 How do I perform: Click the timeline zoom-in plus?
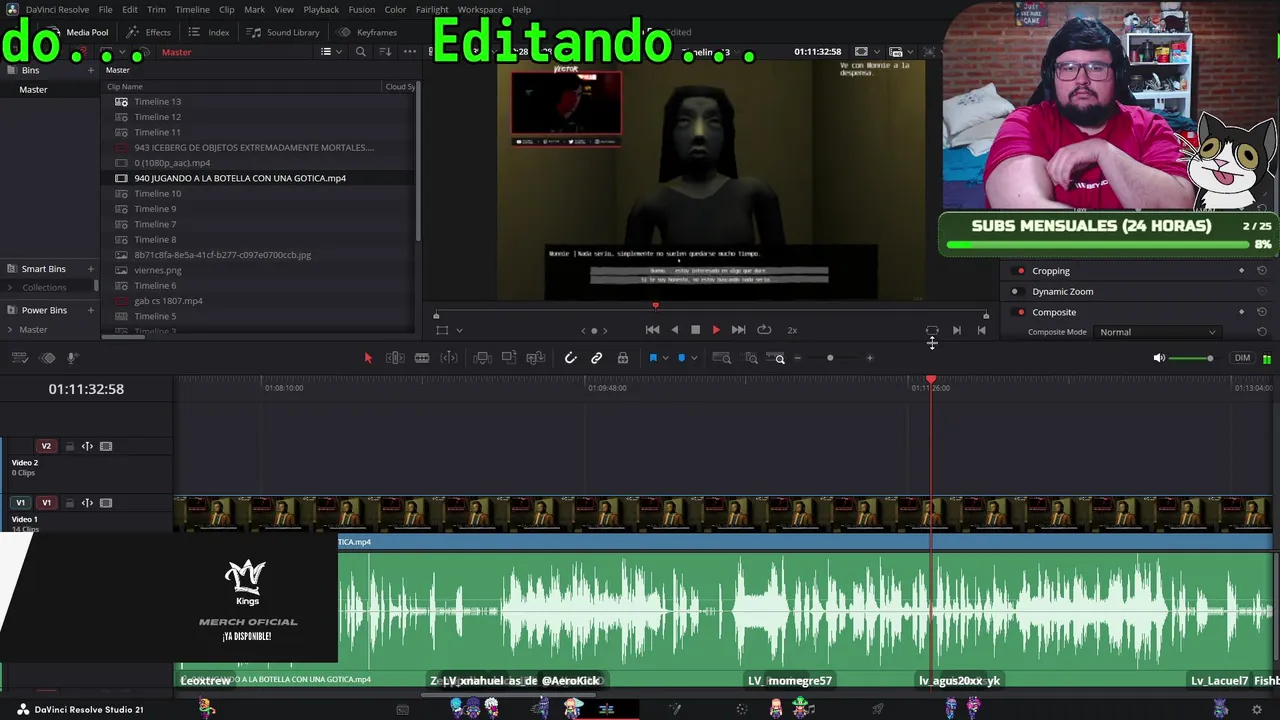pyautogui.click(x=870, y=358)
